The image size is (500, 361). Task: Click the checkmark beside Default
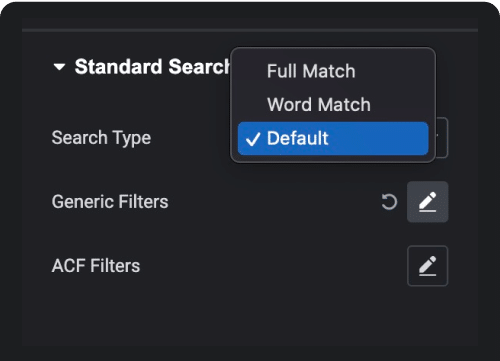pyautogui.click(x=253, y=139)
